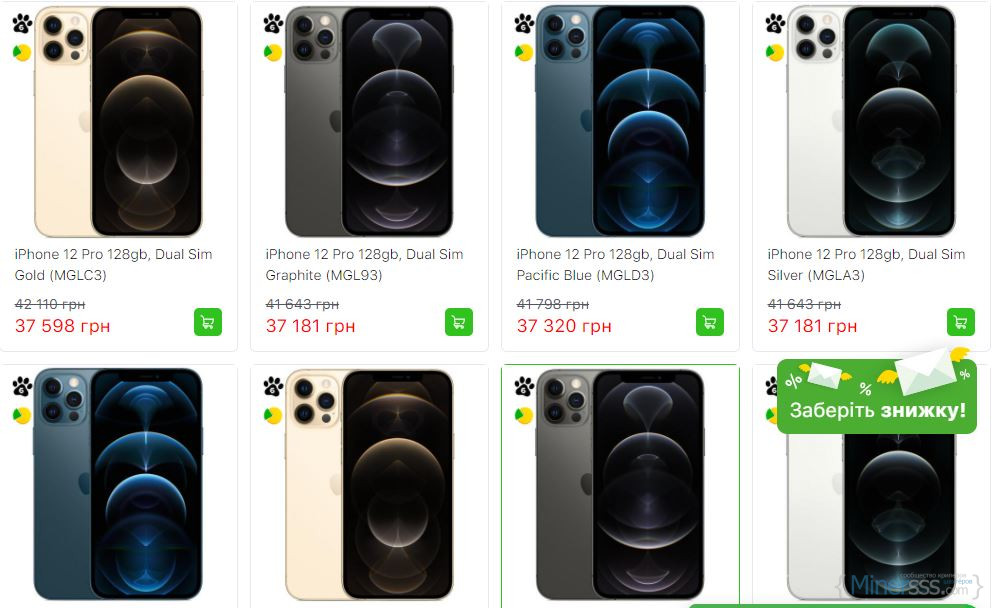The height and width of the screenshot is (608, 992).
Task: Add Silver iPhone 12 Pro to cart
Action: tap(961, 322)
